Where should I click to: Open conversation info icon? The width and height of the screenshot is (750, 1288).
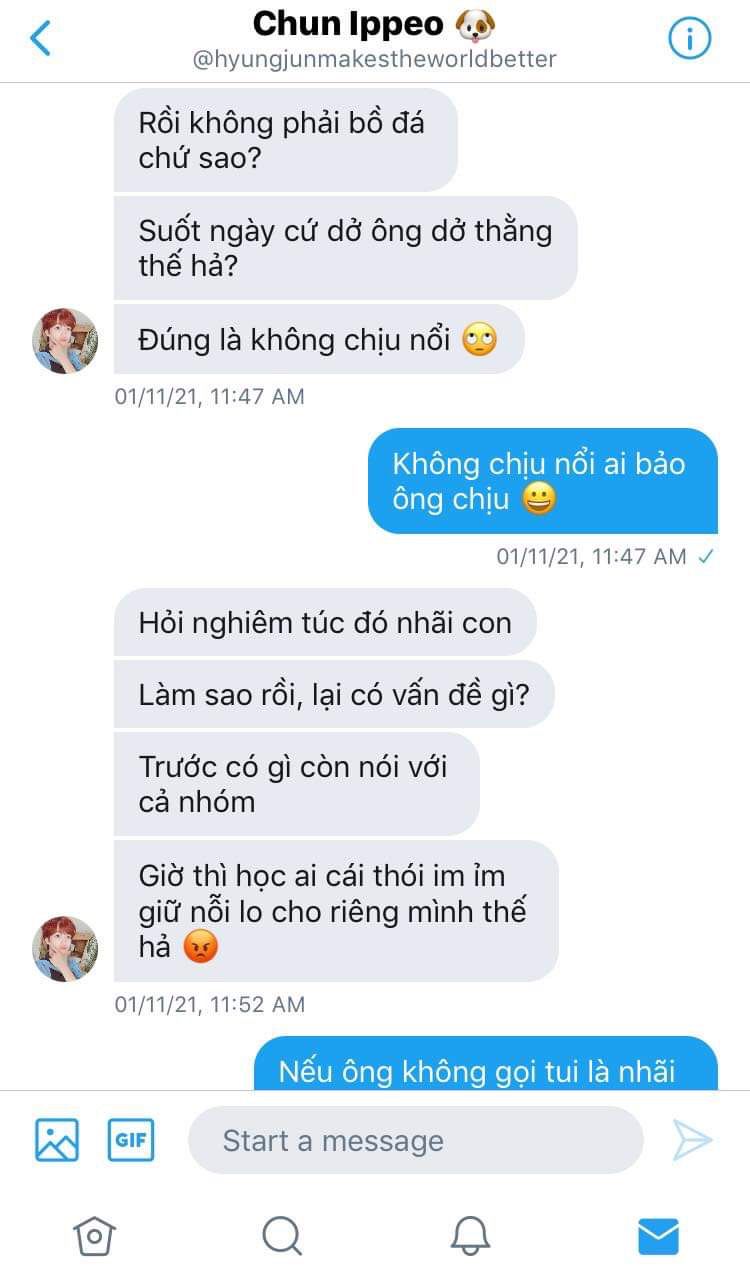tap(689, 38)
